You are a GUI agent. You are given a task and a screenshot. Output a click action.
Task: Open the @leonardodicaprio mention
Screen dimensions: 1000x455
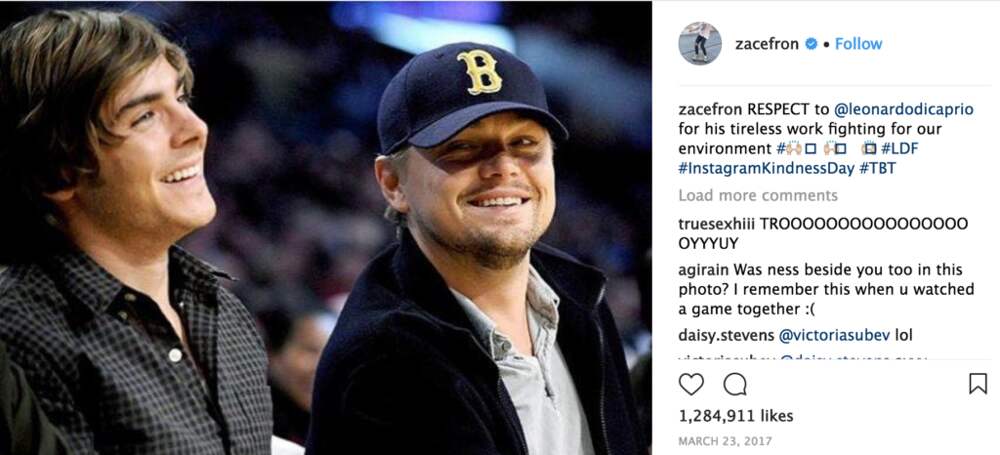click(x=903, y=108)
